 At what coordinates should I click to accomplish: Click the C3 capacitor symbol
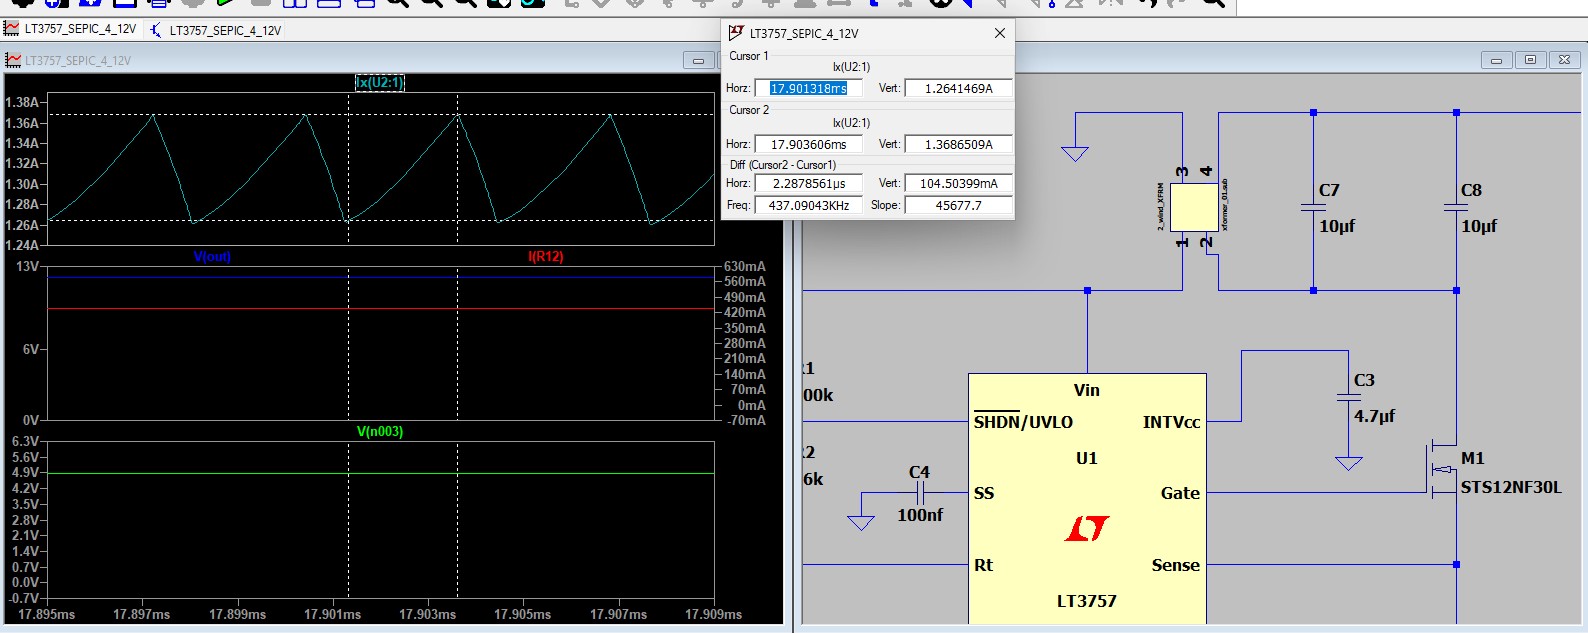(1348, 397)
